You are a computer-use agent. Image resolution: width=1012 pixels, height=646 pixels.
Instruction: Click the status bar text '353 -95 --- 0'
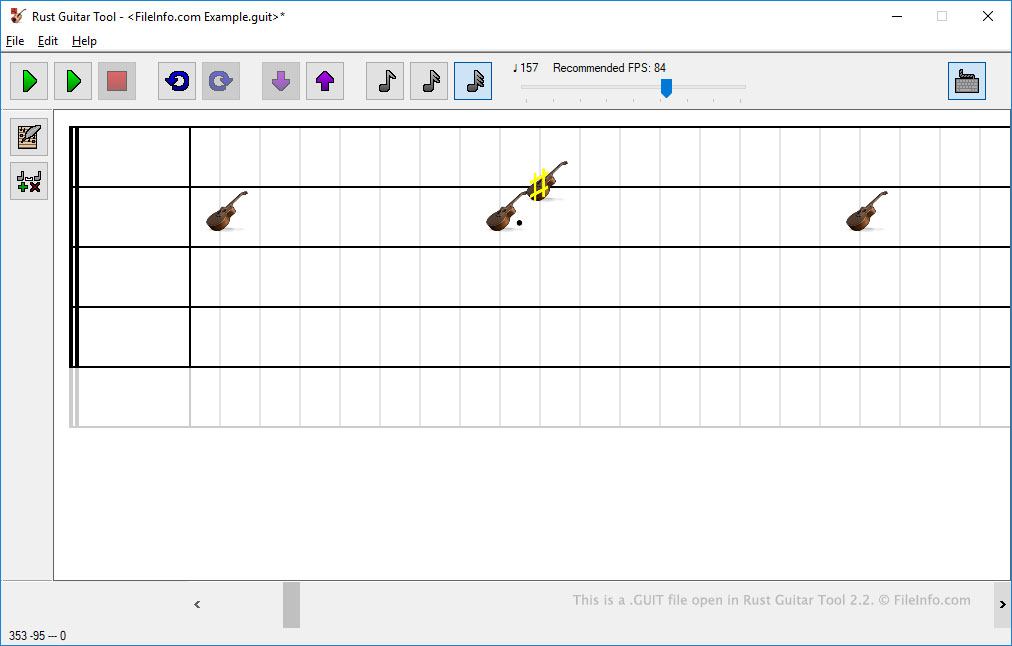click(x=37, y=636)
